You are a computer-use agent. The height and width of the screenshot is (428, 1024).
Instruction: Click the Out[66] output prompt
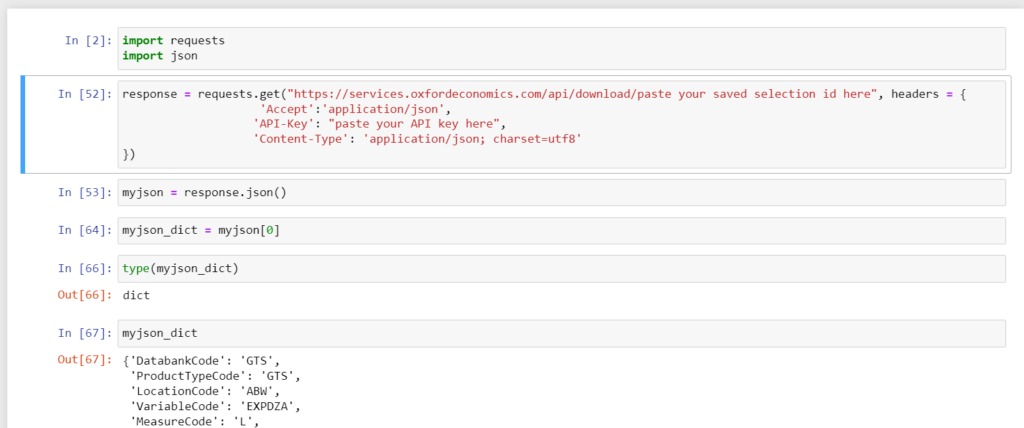point(84,296)
